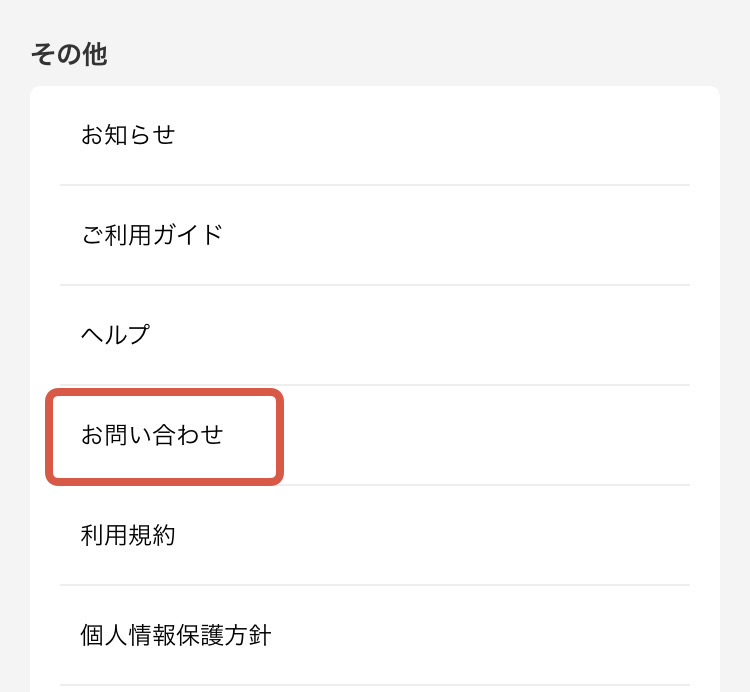Click the ご利用ガイド text label
750x692 pixels.
coord(152,235)
